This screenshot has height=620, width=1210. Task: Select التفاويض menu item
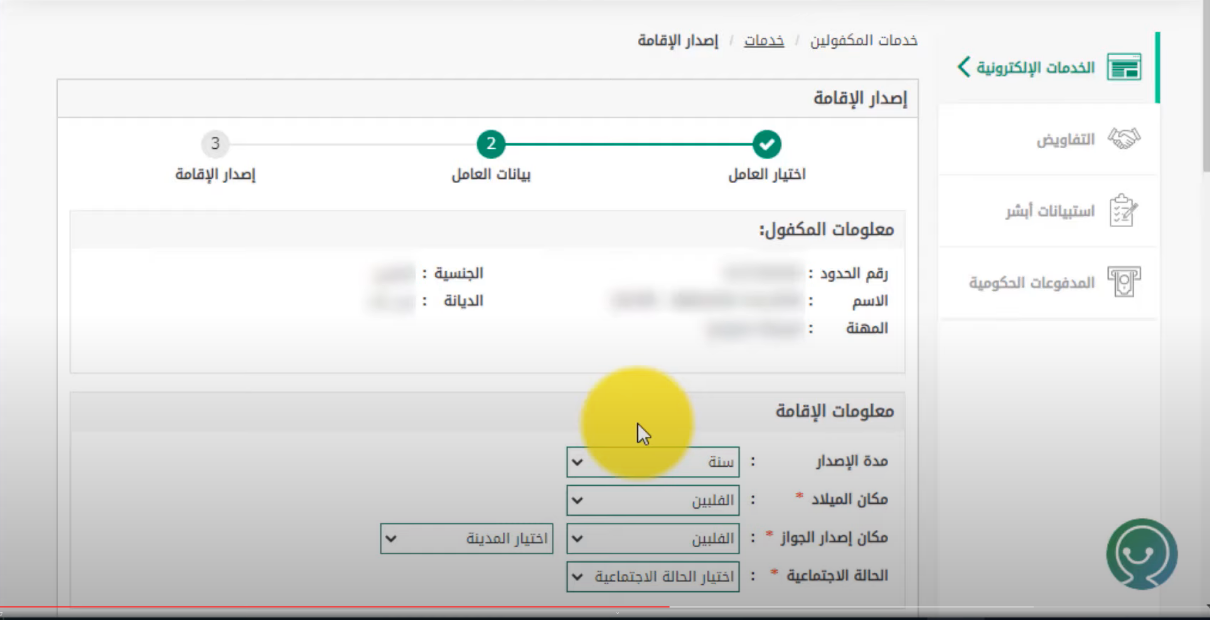1048,140
